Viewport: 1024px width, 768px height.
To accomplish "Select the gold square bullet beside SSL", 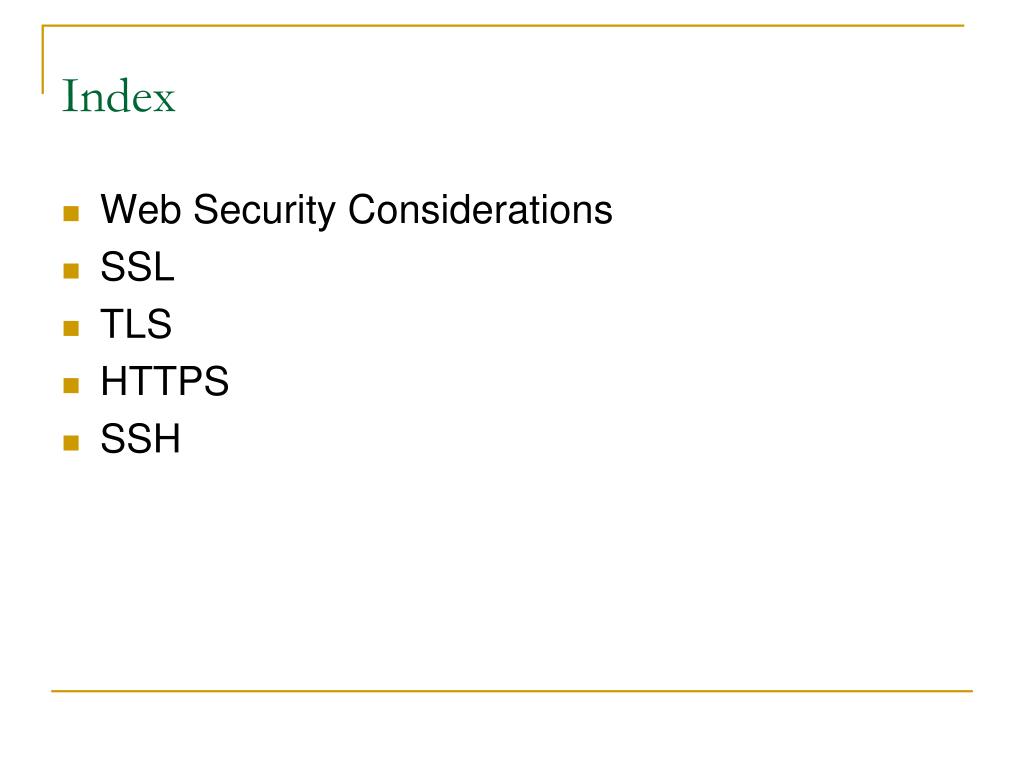I will (71, 270).
